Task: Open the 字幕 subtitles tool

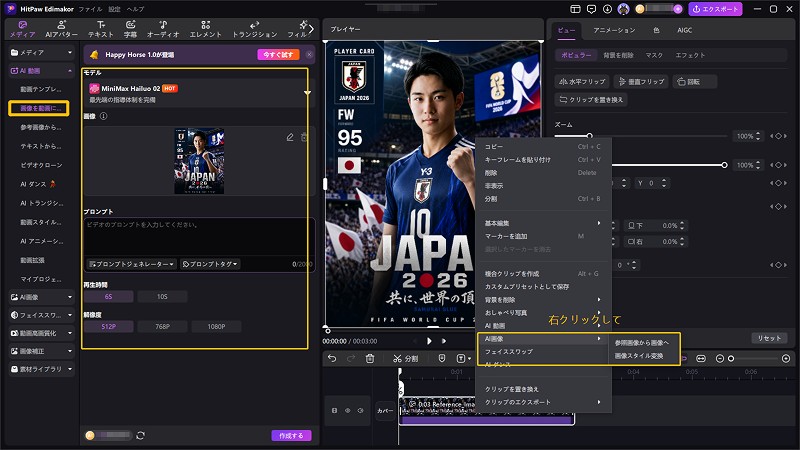Action: pyautogui.click(x=131, y=29)
